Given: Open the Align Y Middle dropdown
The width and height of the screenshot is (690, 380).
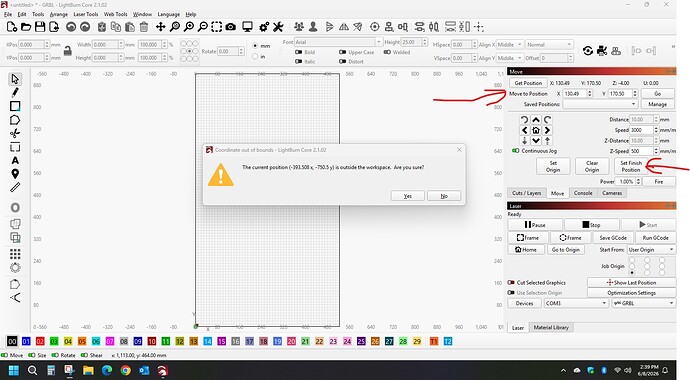Looking at the screenshot, I should click(510, 58).
